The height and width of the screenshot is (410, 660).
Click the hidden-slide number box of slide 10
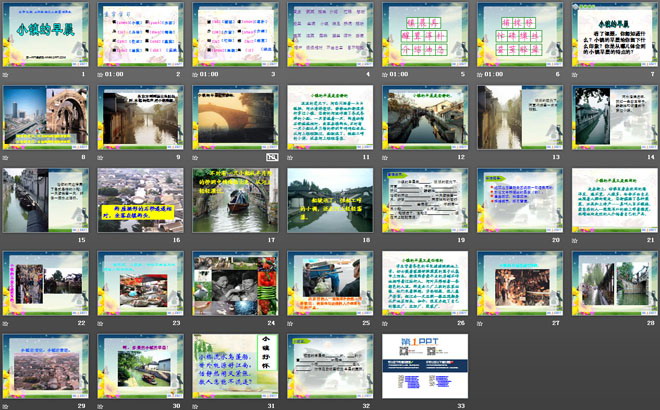(x=272, y=157)
